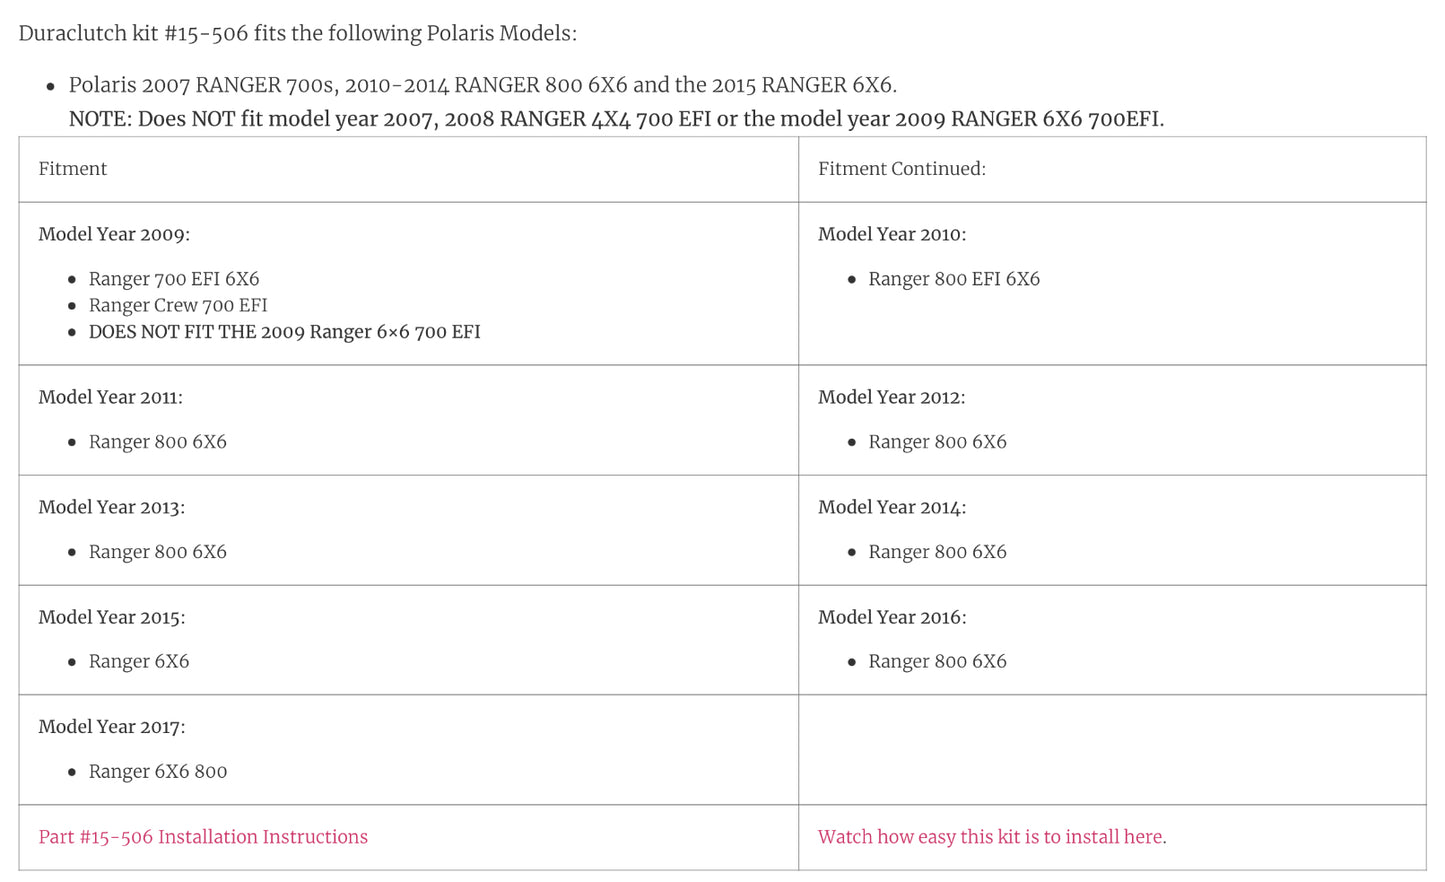Click the 'Model Year 2016:' heading
Image resolution: width=1445 pixels, height=882 pixels.
pos(892,618)
